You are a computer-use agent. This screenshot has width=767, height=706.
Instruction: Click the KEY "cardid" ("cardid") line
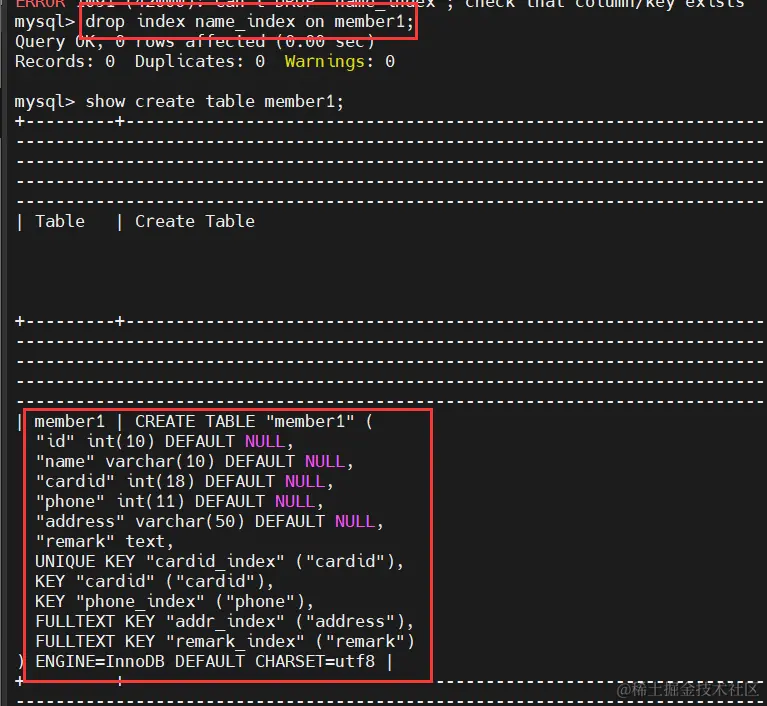coord(155,581)
